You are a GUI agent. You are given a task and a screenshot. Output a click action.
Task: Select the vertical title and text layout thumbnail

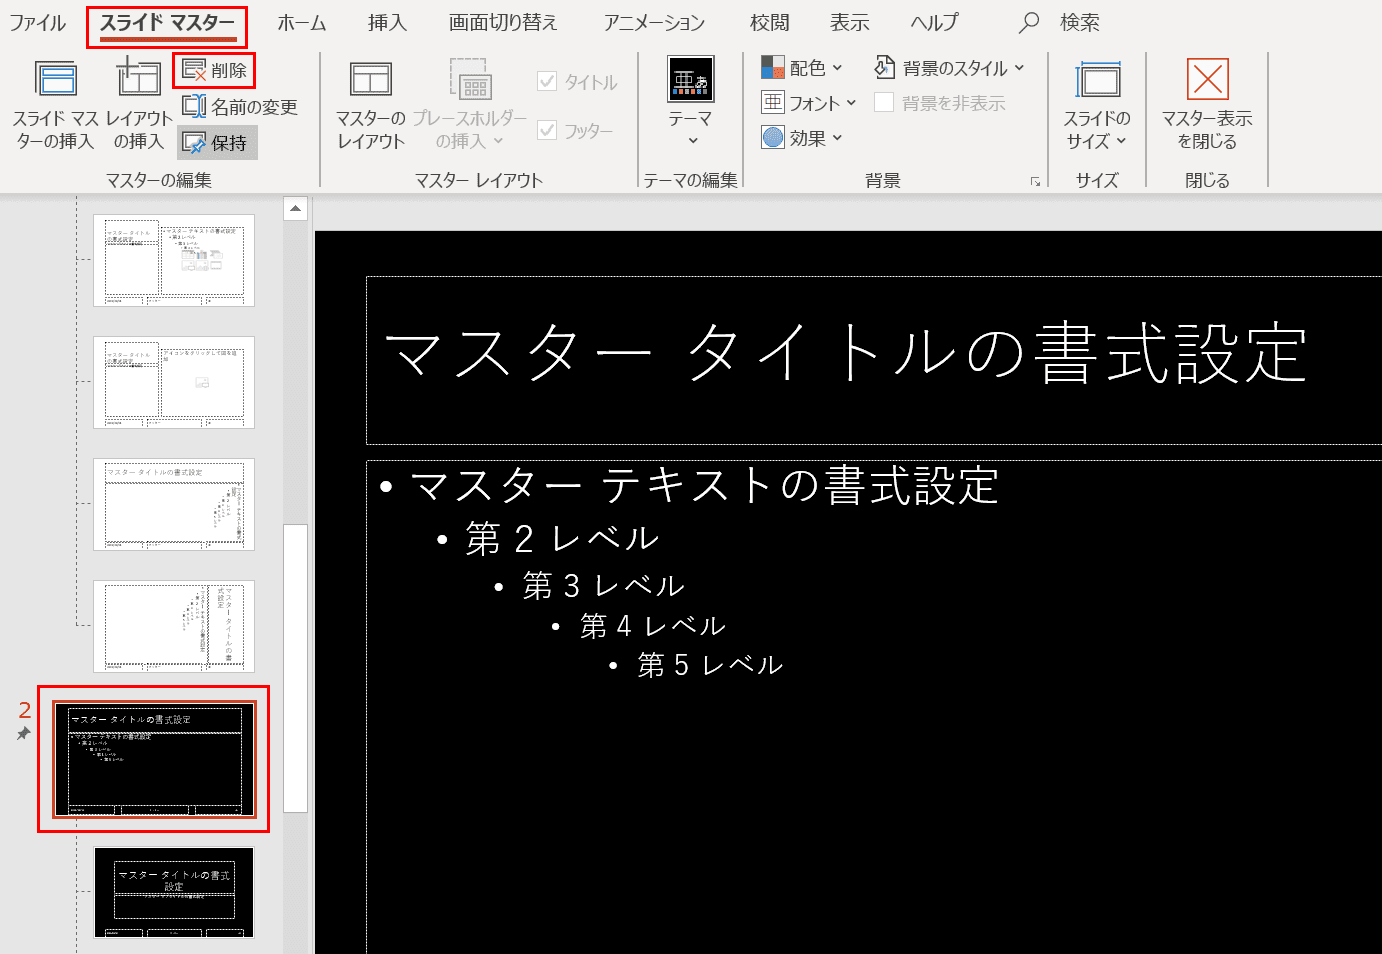(x=174, y=626)
